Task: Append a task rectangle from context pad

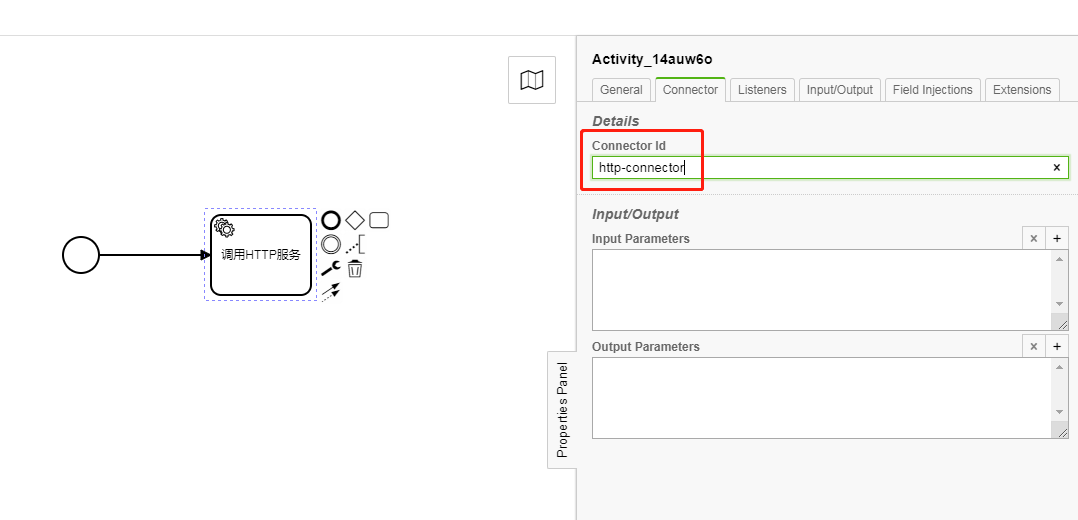Action: coord(379,220)
